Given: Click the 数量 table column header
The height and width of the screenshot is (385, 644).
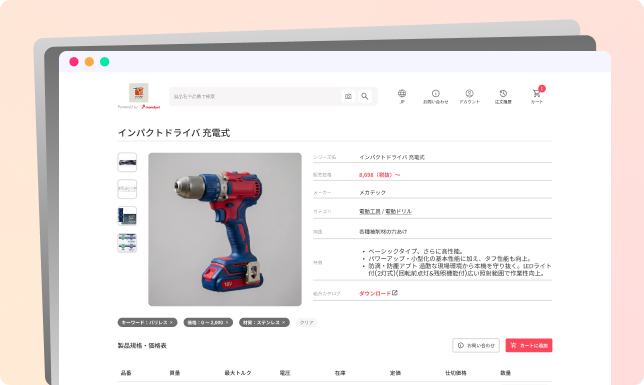Looking at the screenshot, I should 506,373.
